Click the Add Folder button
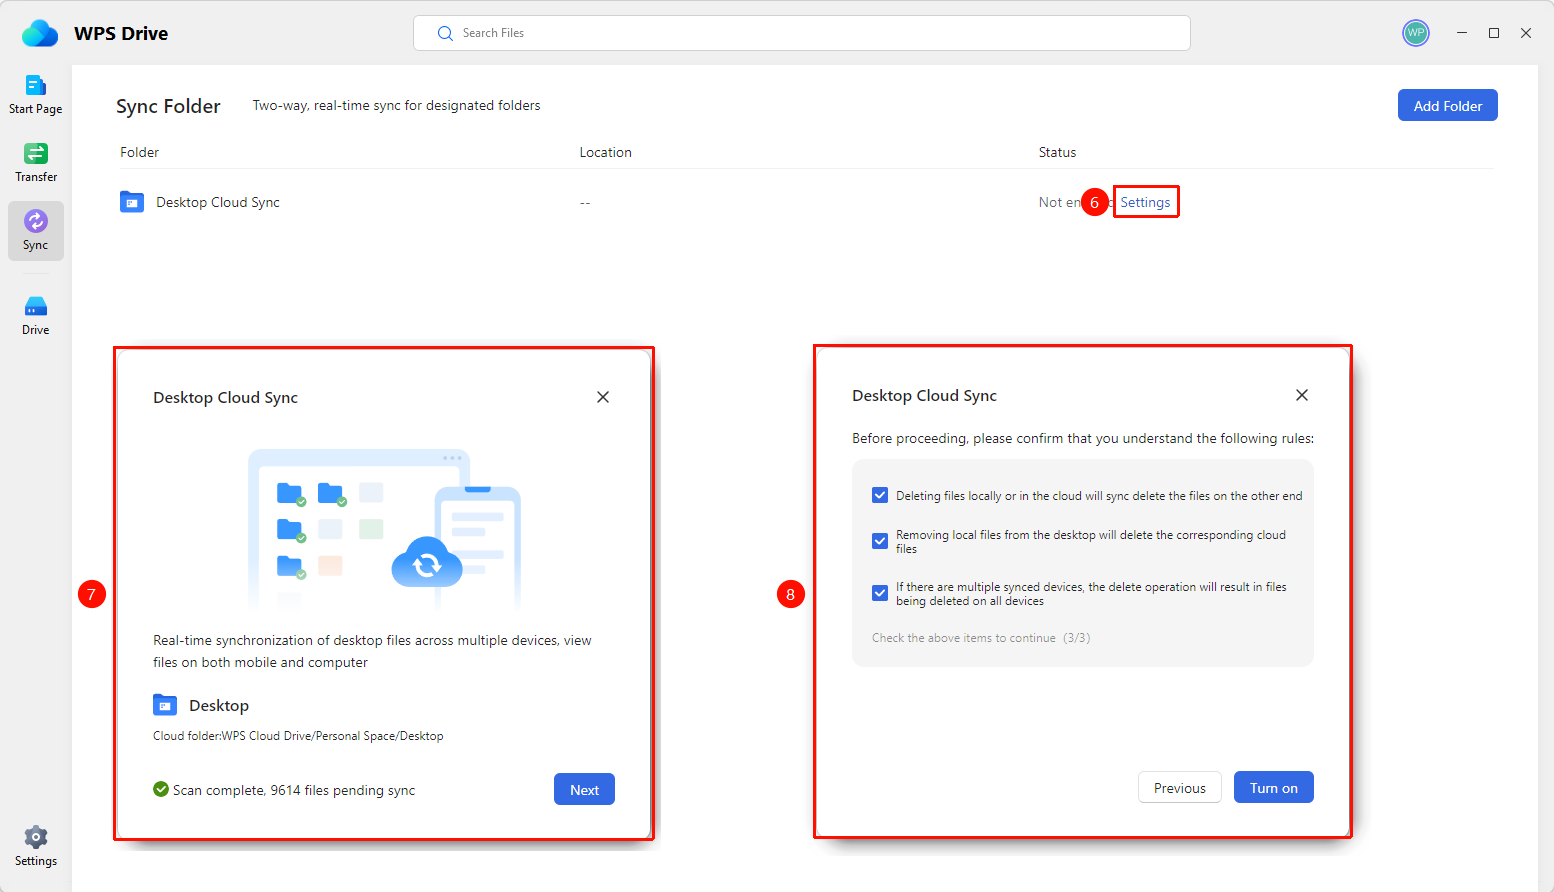The height and width of the screenshot is (892, 1554). tap(1447, 105)
